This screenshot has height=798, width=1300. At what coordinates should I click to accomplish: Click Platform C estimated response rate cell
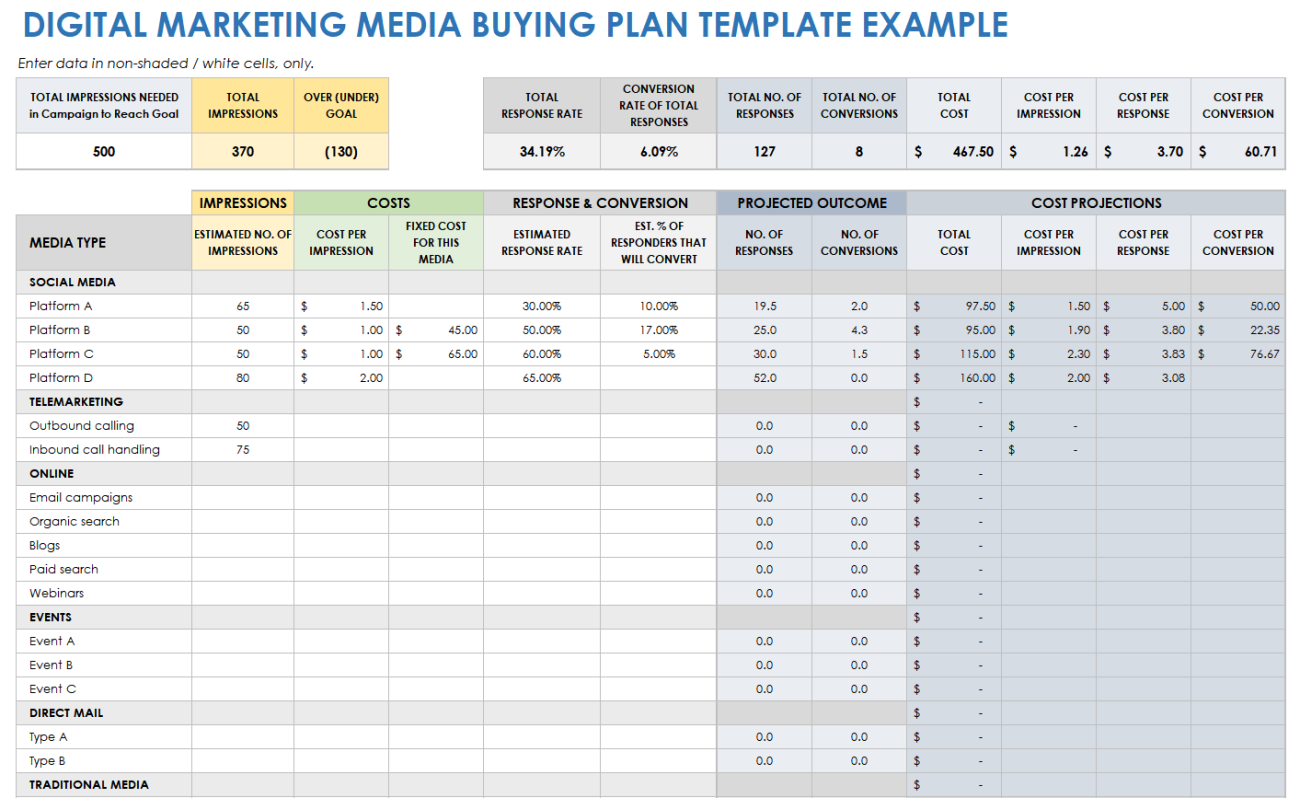(x=541, y=354)
